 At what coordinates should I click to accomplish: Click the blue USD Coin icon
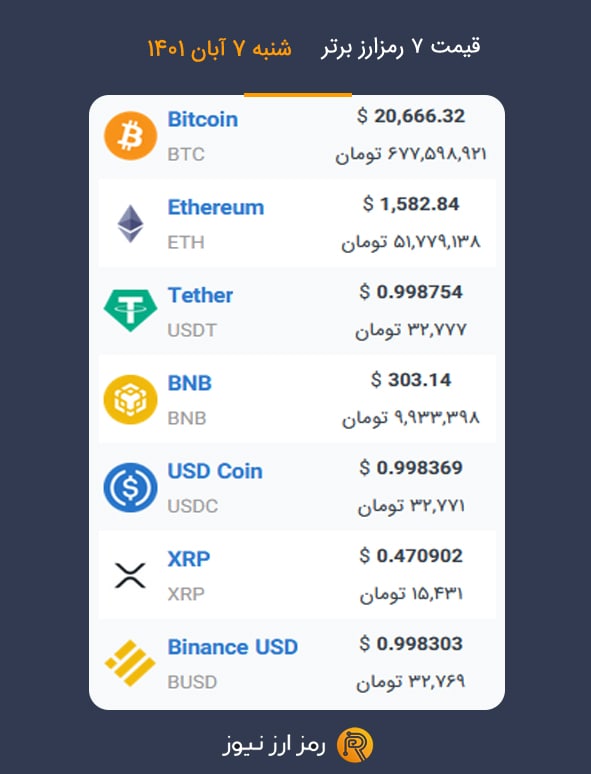point(130,487)
